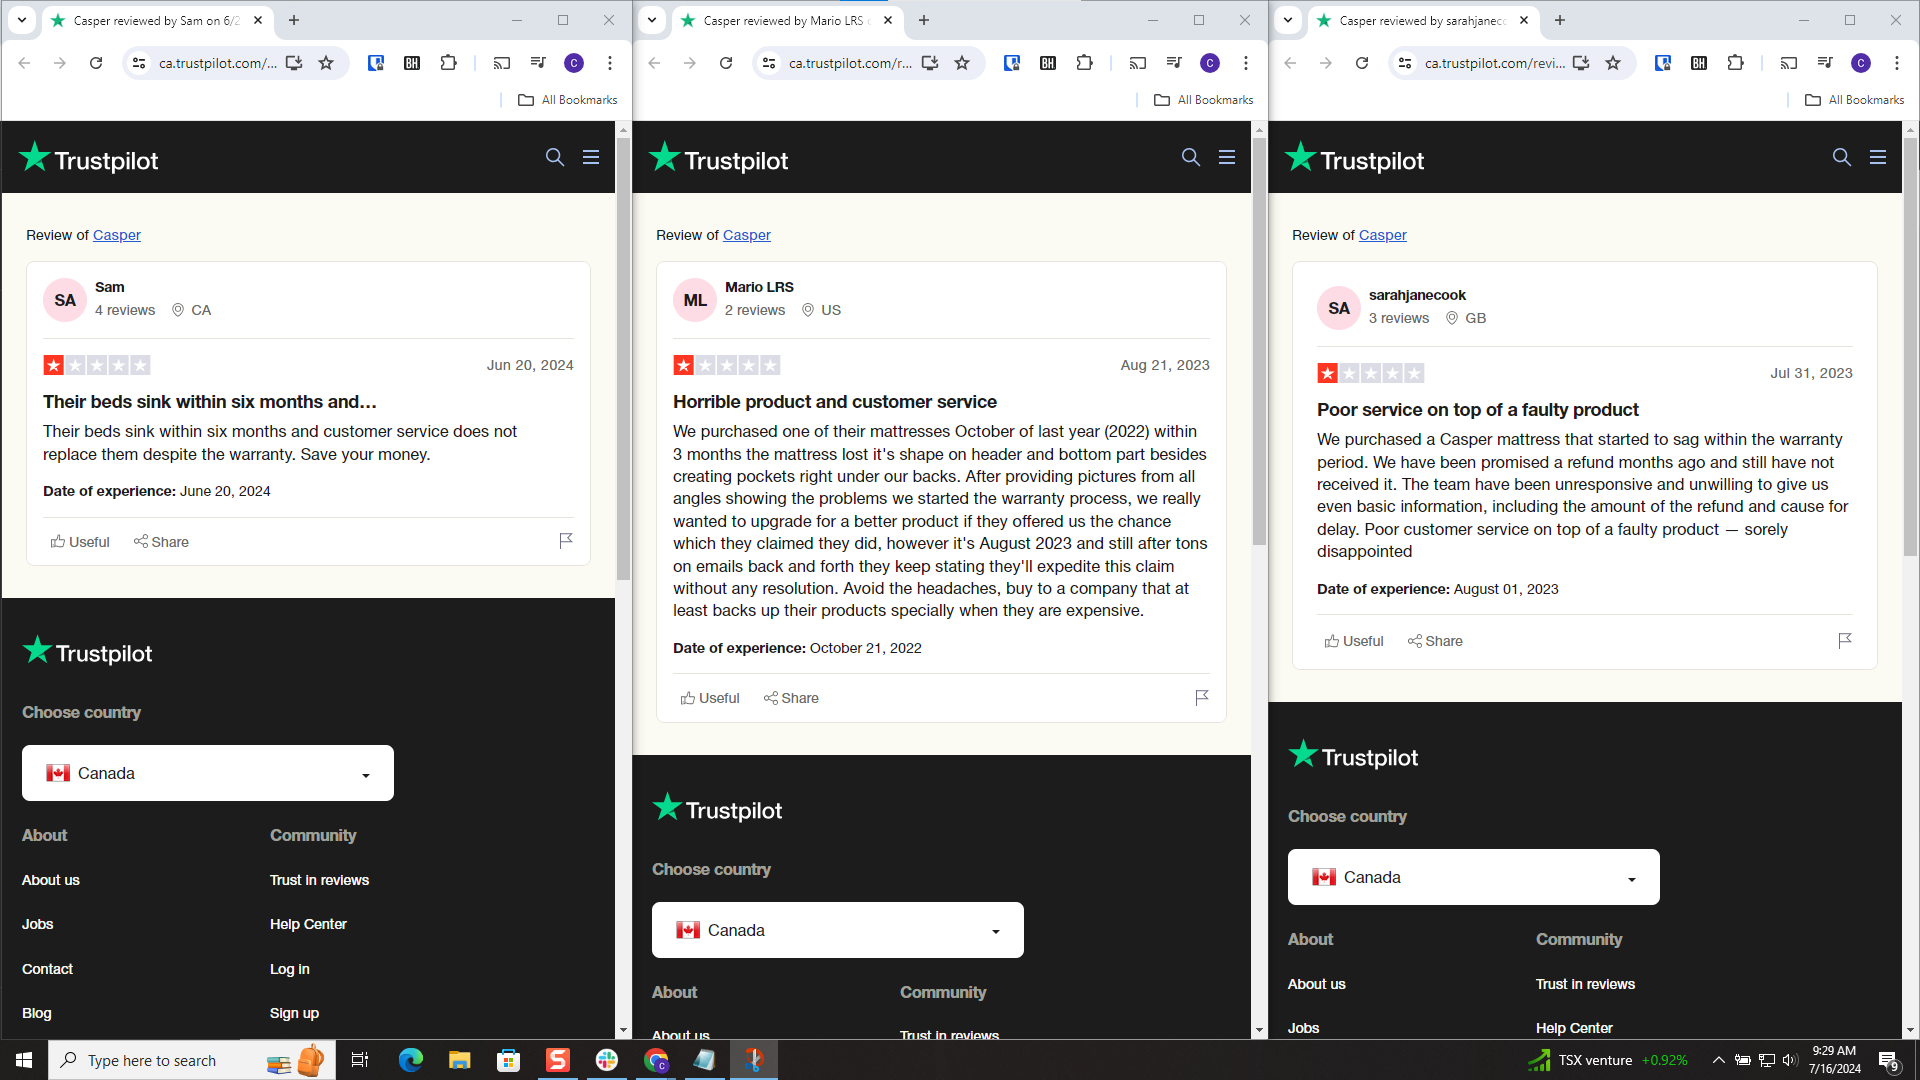Expand Canada country dropdown in left window

pyautogui.click(x=208, y=773)
